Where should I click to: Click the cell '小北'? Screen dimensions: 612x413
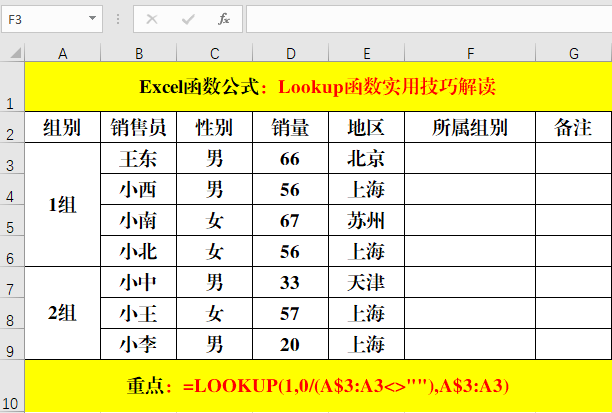(x=139, y=251)
